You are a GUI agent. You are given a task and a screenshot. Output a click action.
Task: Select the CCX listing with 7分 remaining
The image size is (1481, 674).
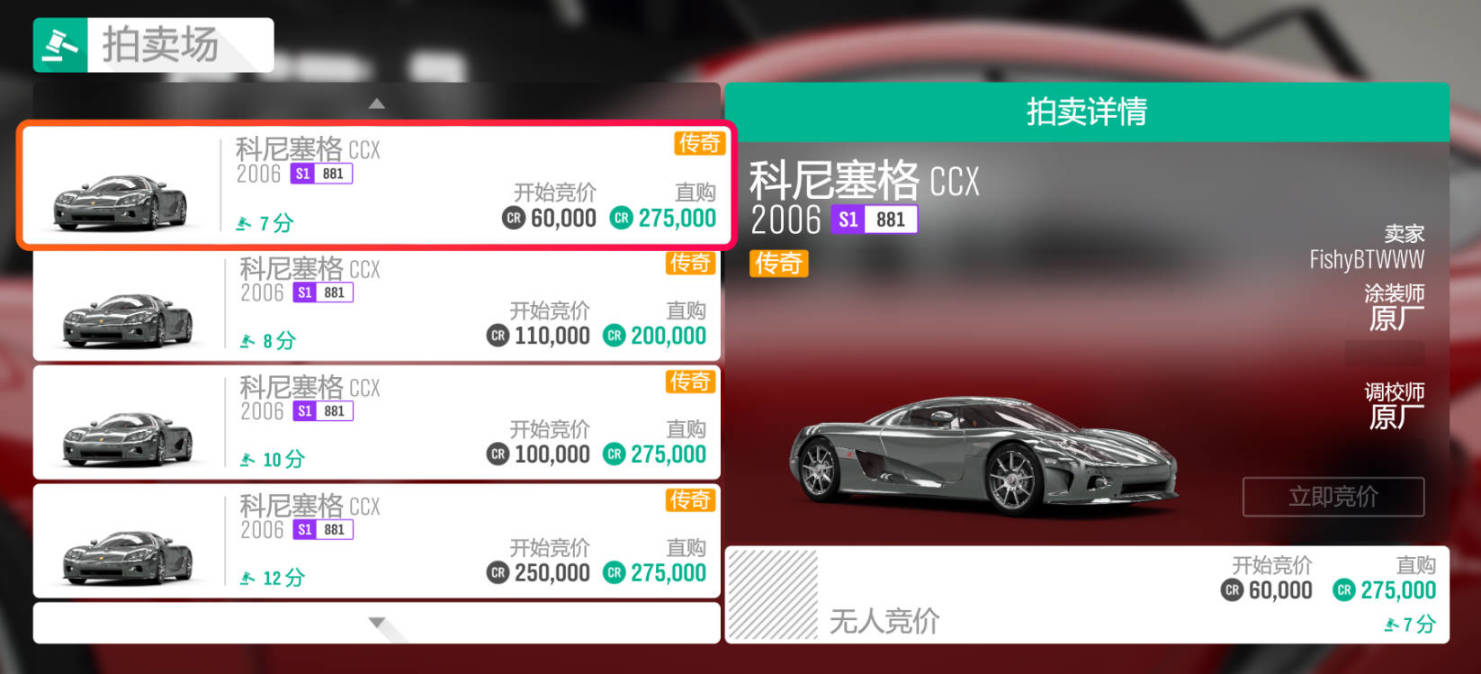click(376, 185)
